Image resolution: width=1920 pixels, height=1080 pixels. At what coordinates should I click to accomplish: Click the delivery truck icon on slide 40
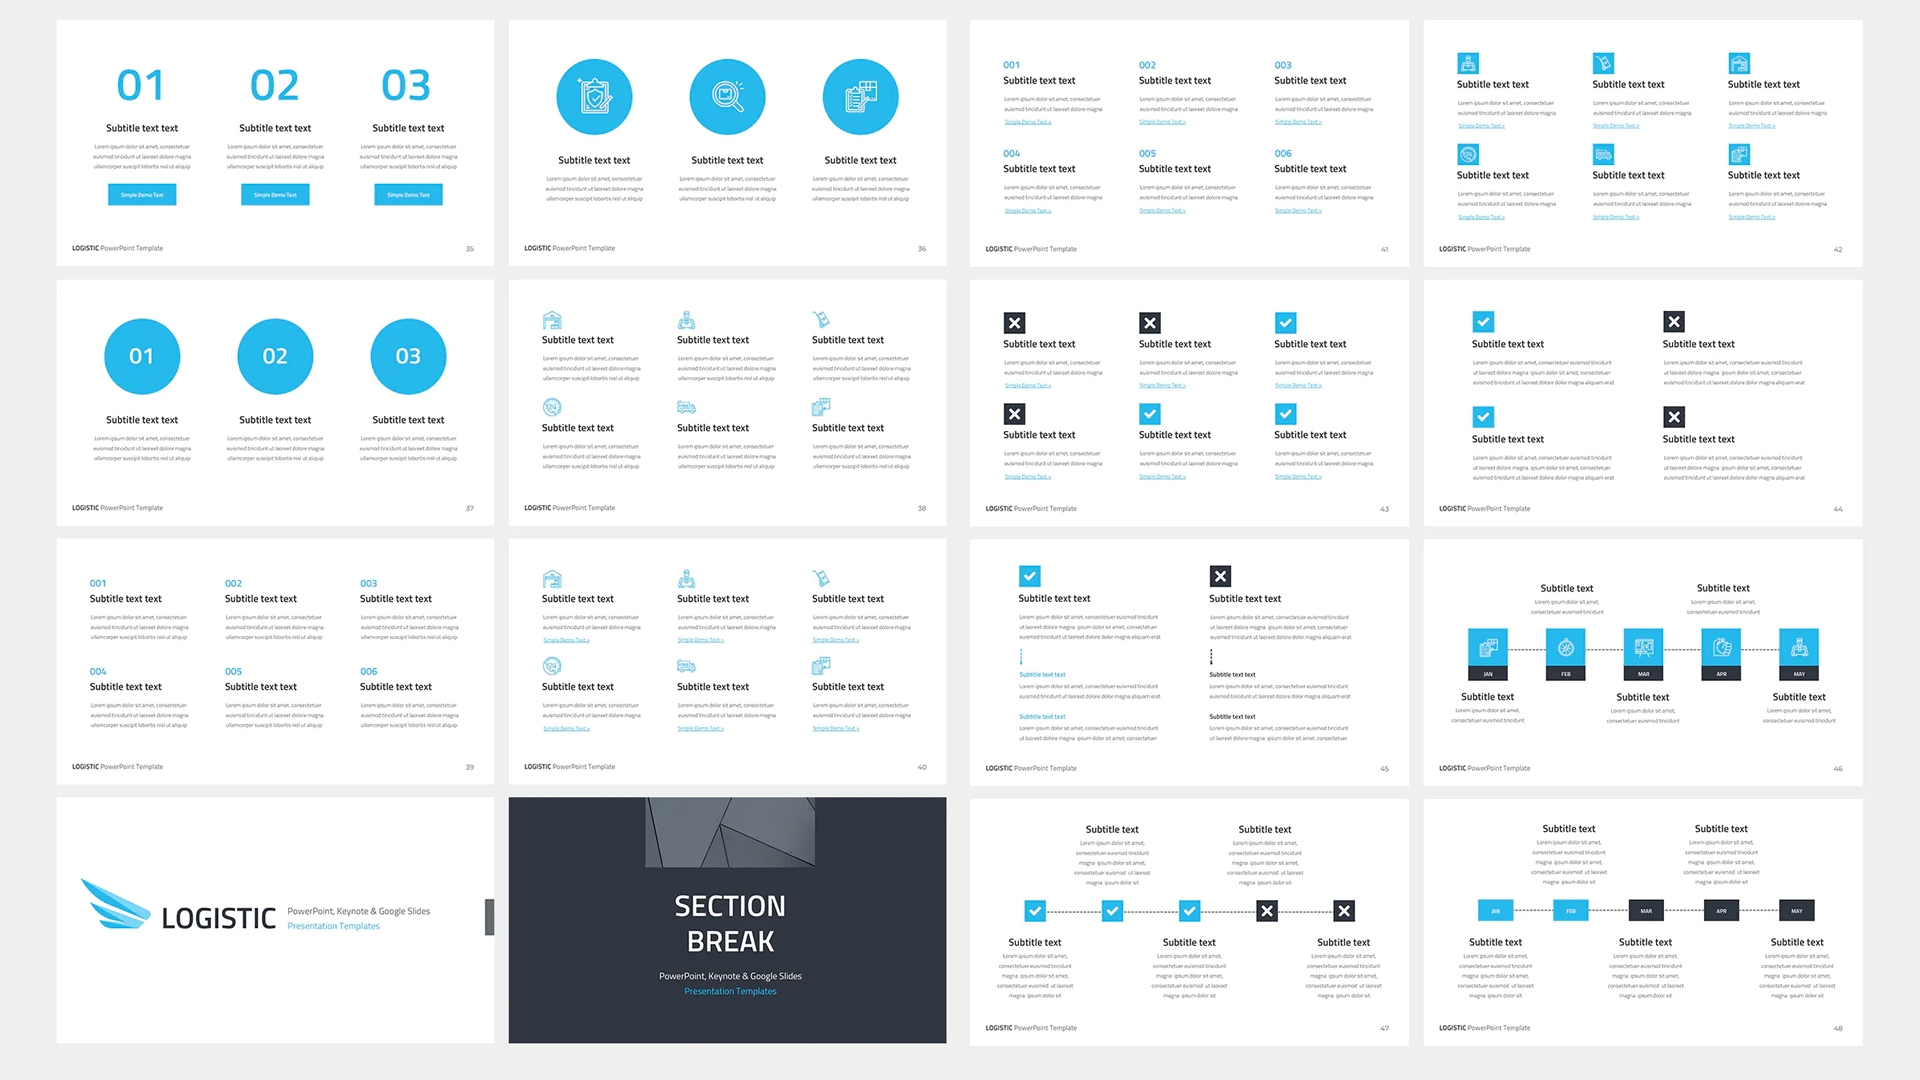[x=687, y=666]
